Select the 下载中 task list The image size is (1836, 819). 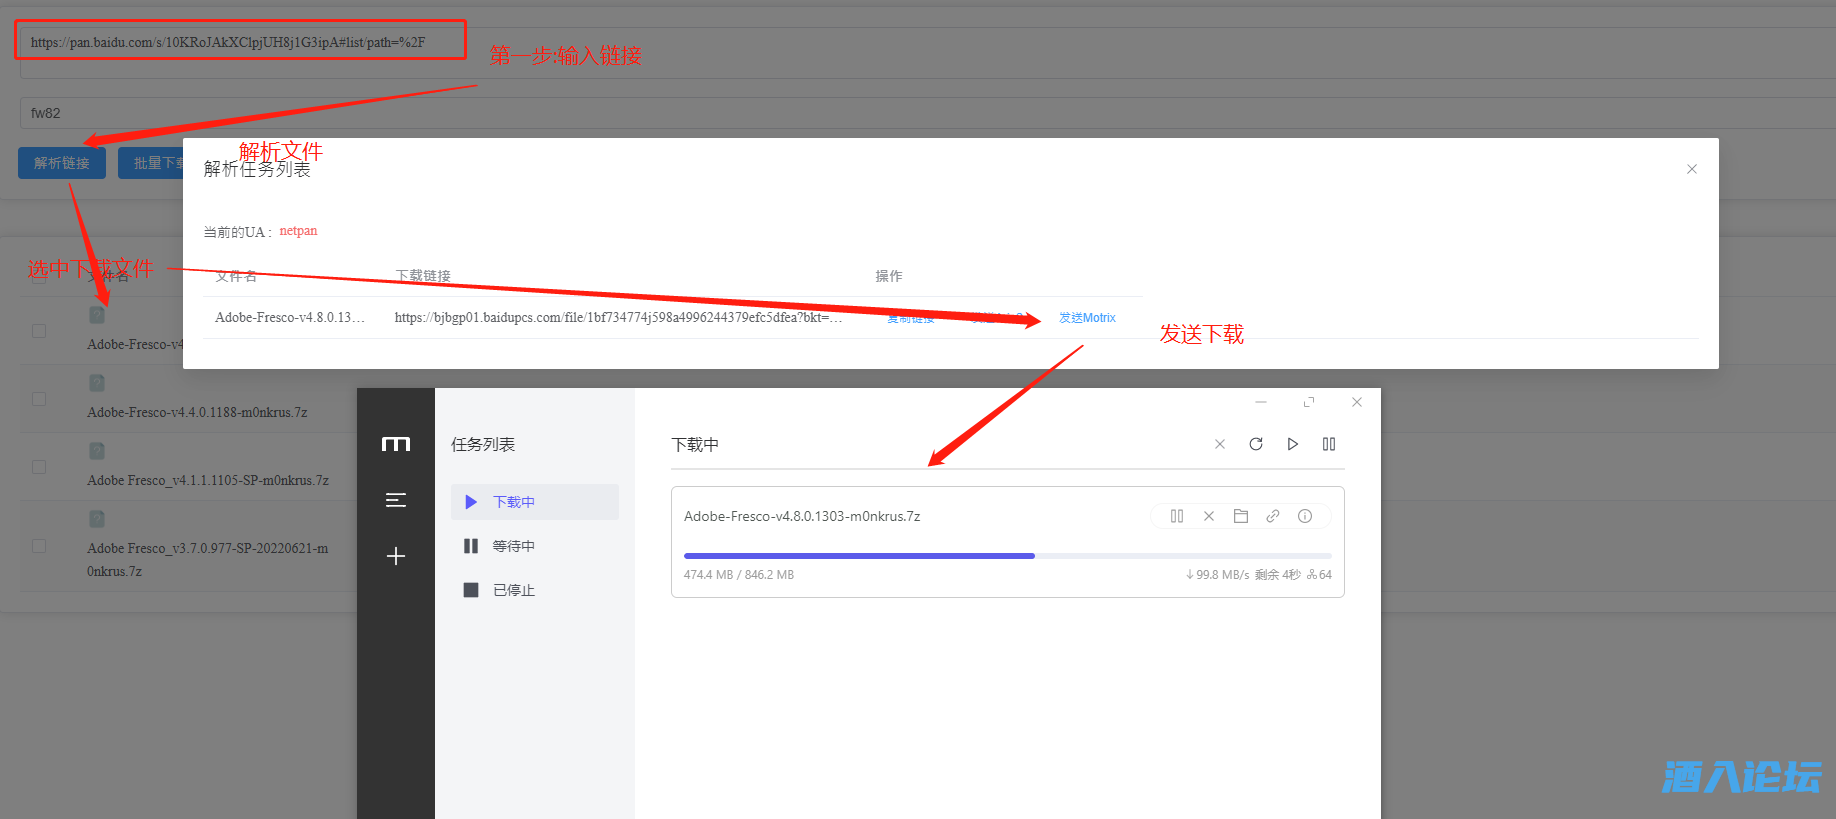[513, 502]
